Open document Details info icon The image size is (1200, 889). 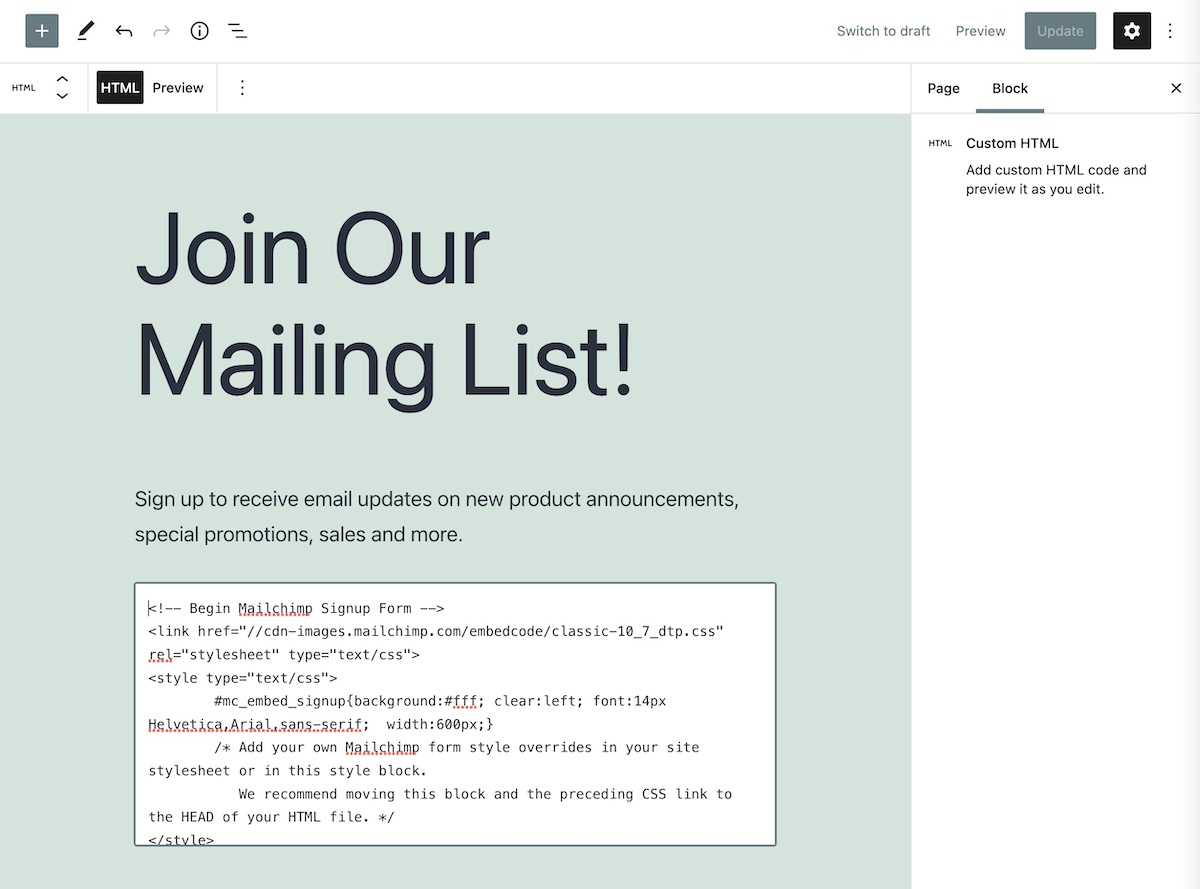[x=200, y=31]
